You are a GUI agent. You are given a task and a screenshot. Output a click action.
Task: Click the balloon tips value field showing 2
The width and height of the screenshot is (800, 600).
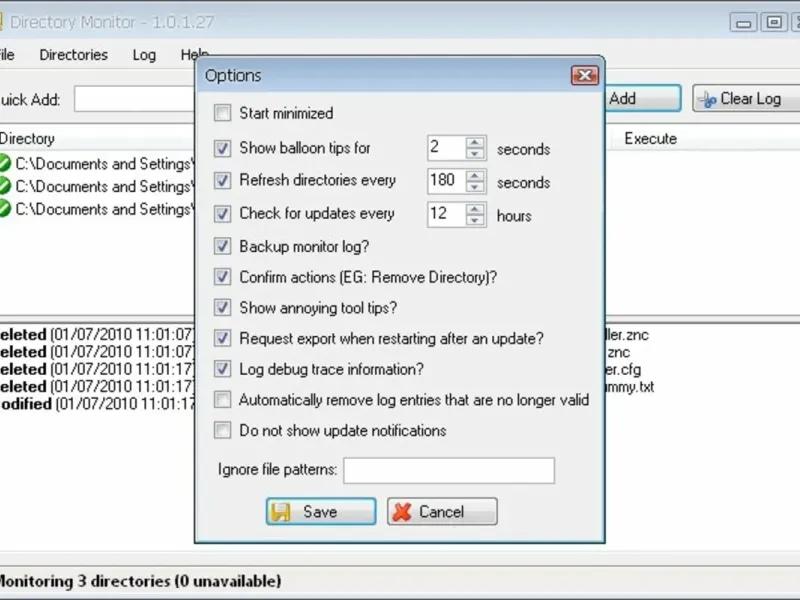click(x=446, y=148)
